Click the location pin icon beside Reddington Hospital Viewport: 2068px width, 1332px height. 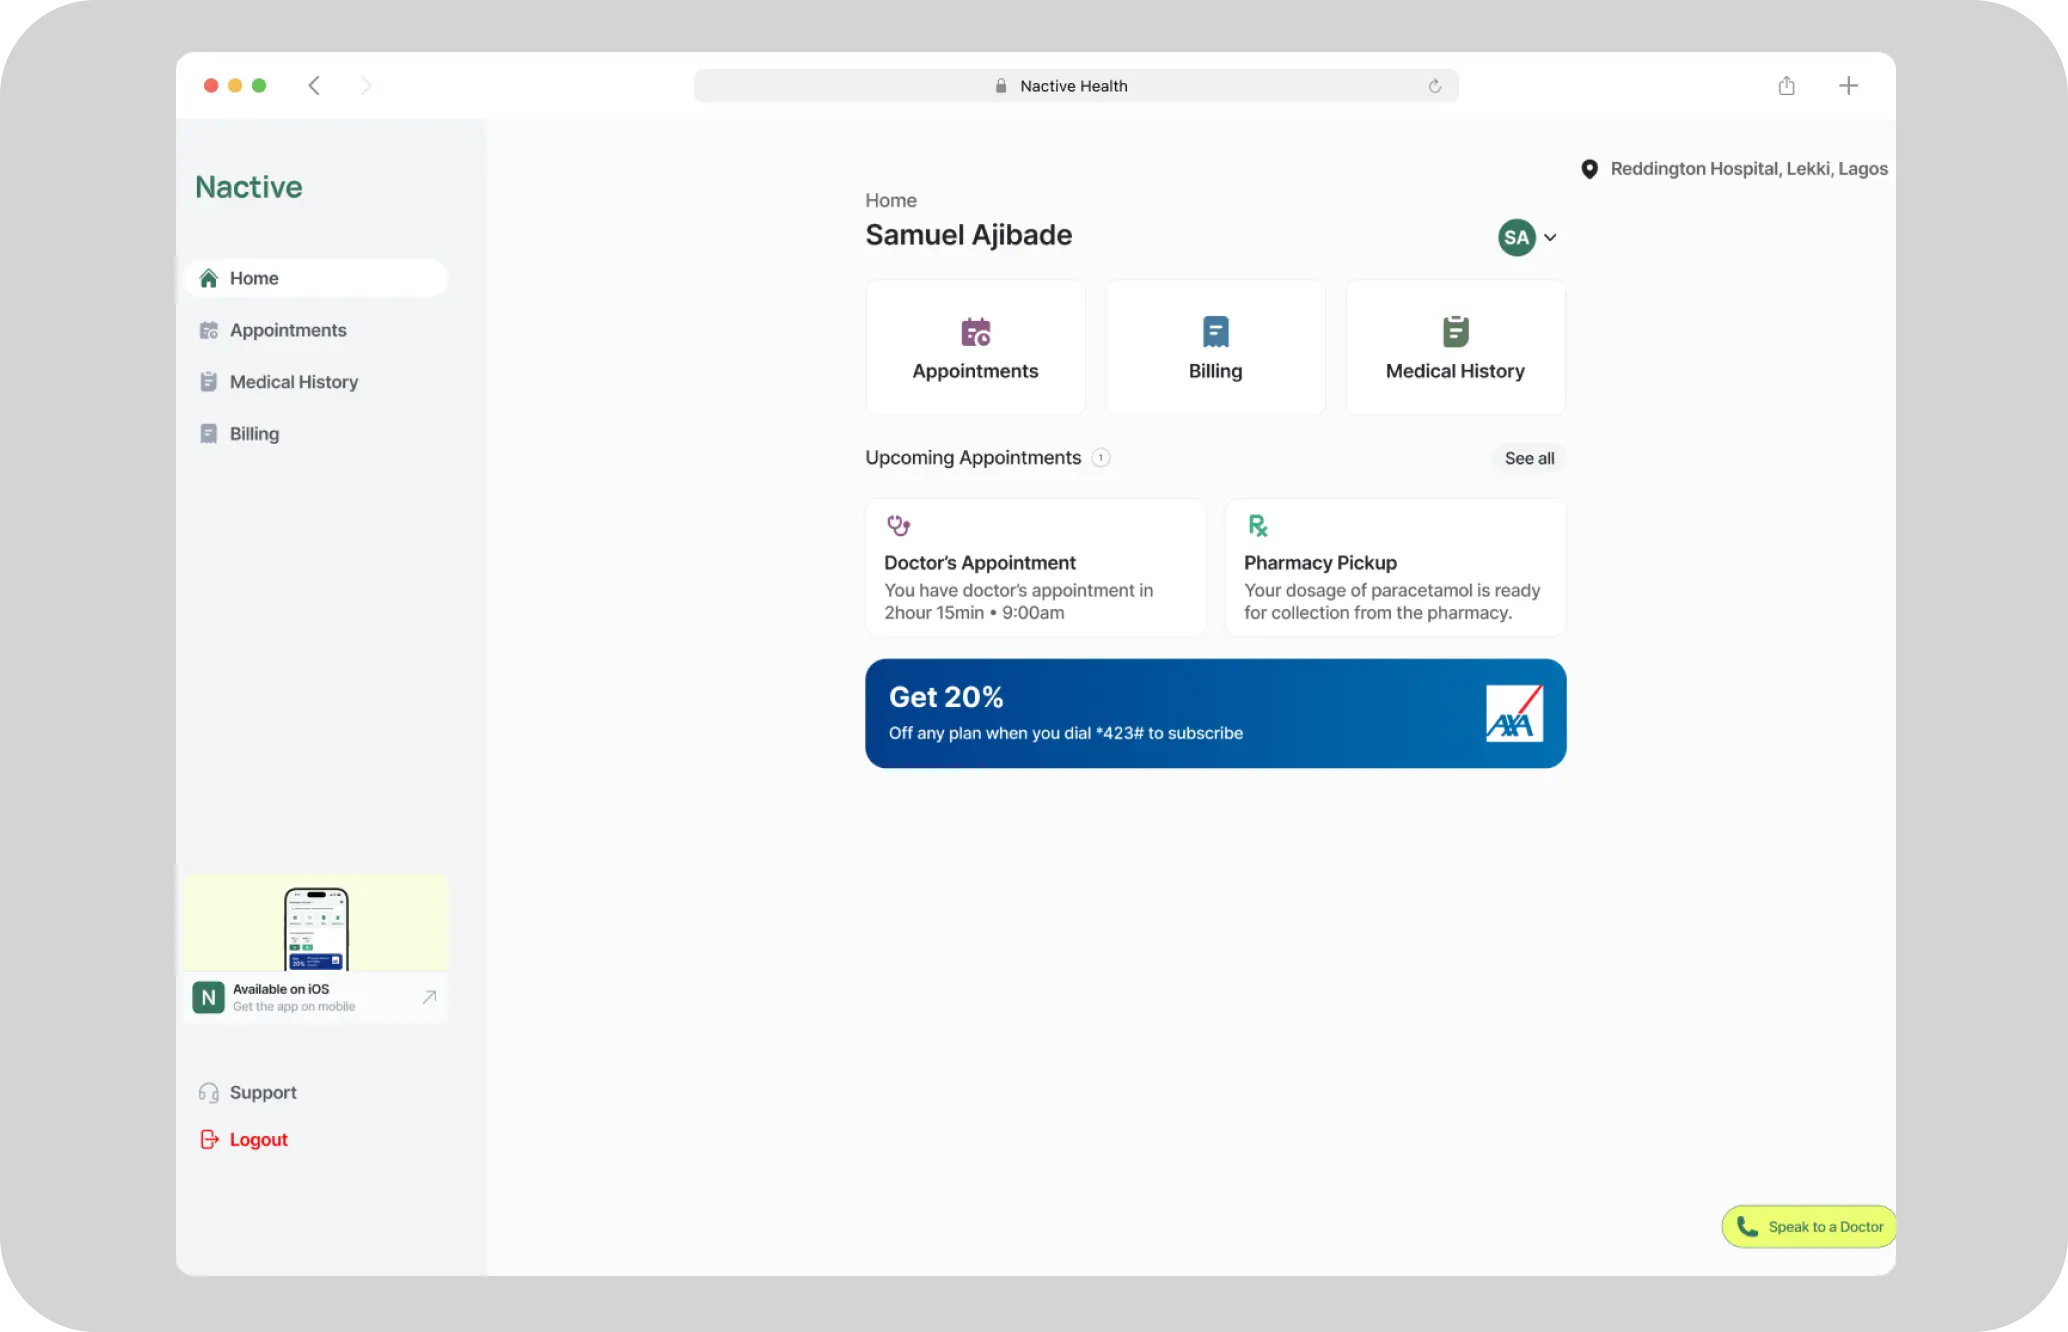[x=1589, y=169]
